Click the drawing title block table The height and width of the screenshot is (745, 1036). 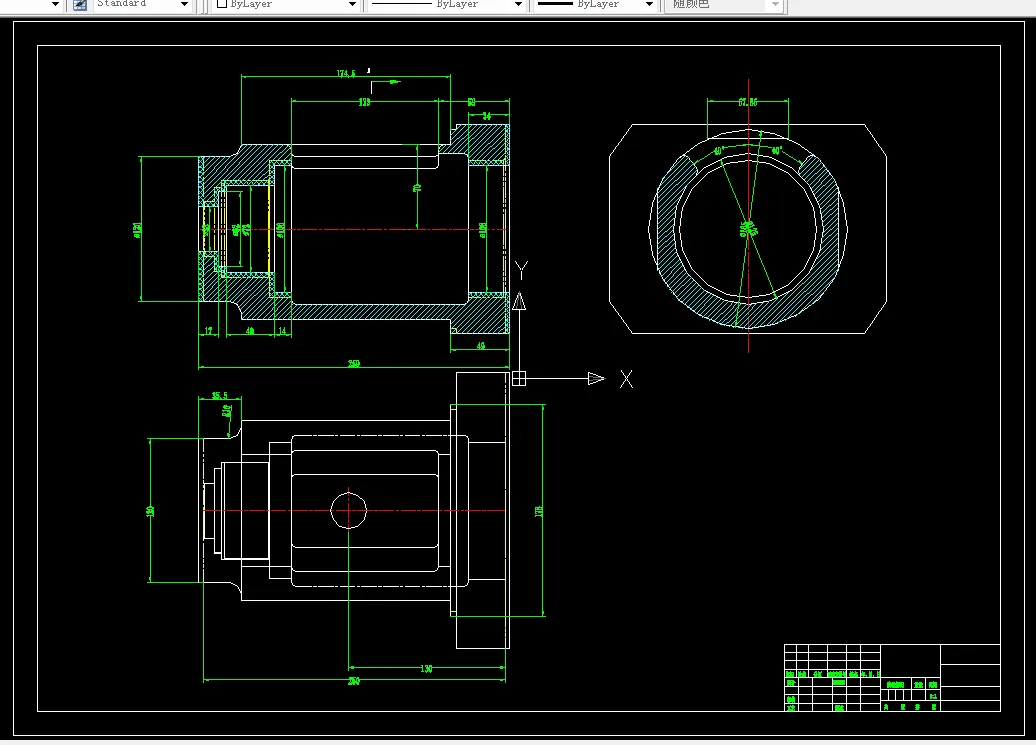pyautogui.click(x=892, y=678)
